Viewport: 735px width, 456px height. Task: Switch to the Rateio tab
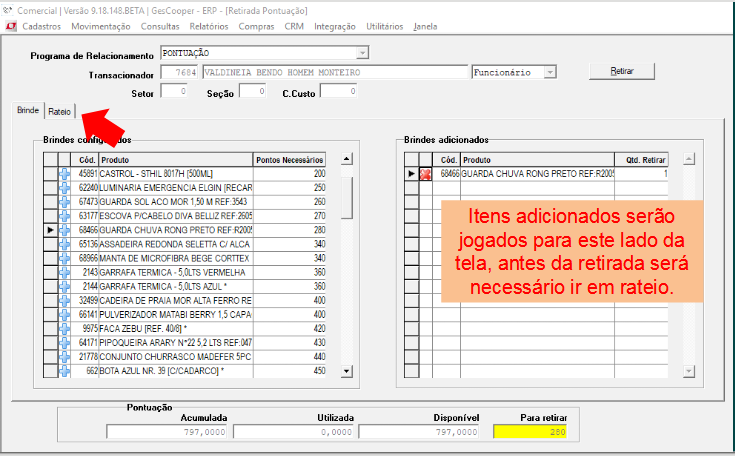(x=59, y=111)
